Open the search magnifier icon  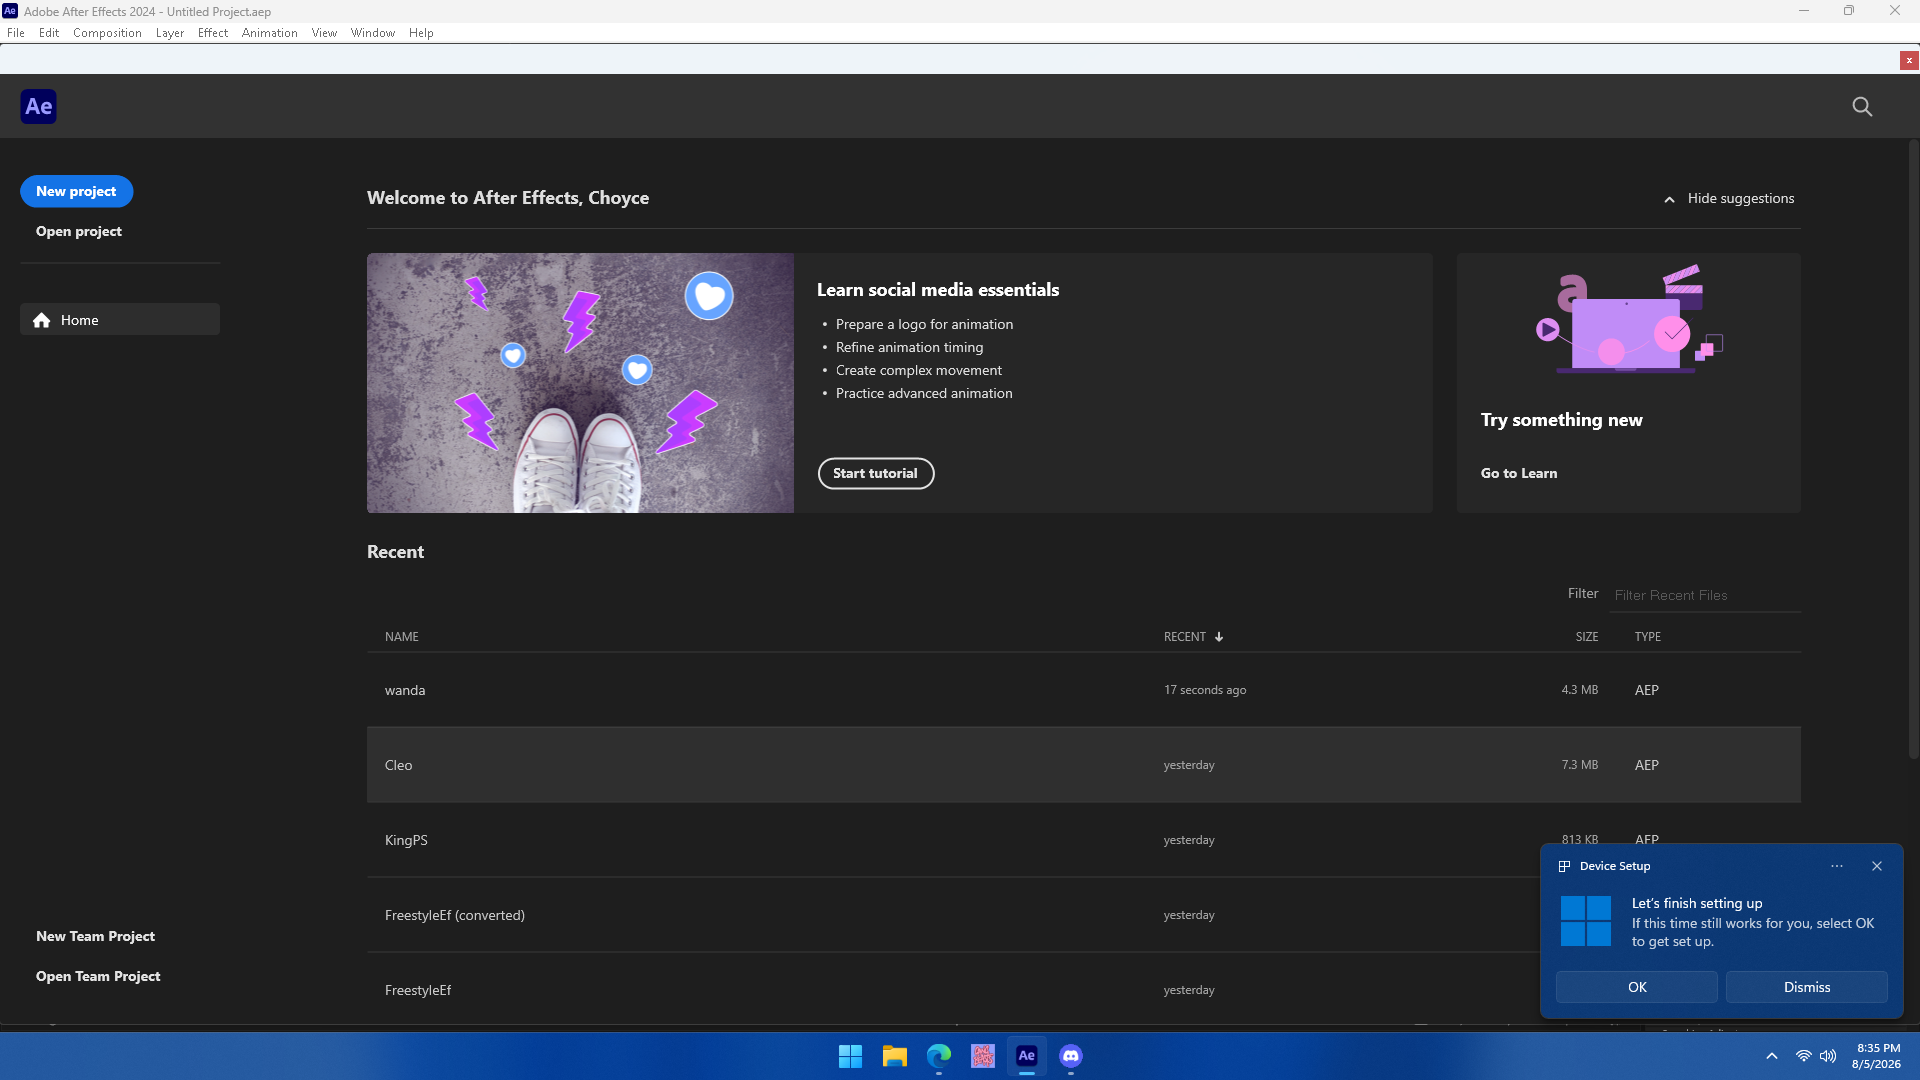(x=1862, y=107)
